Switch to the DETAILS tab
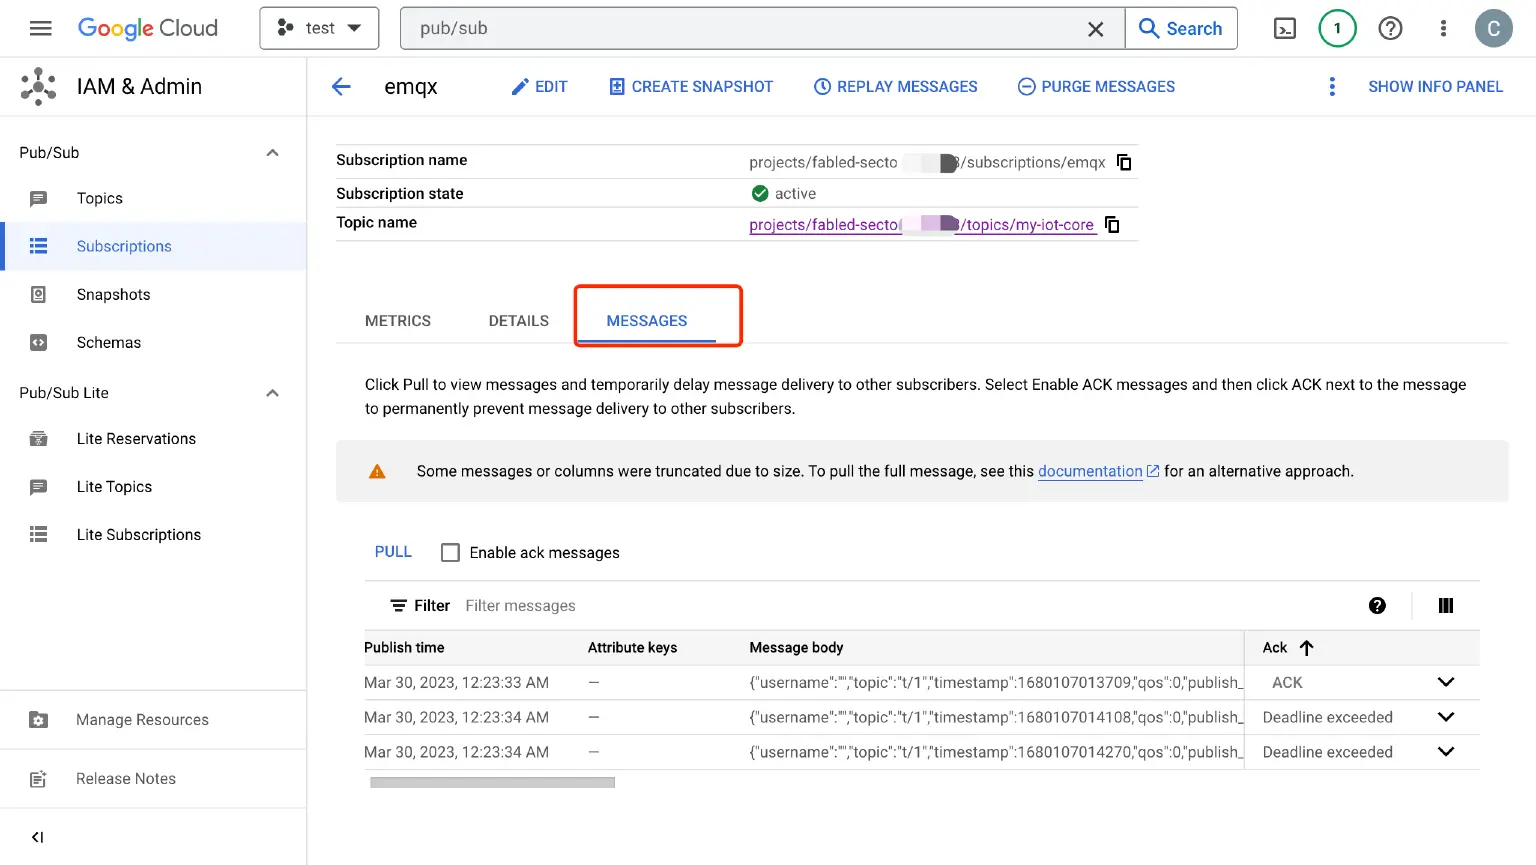1536x865 pixels. [x=518, y=321]
